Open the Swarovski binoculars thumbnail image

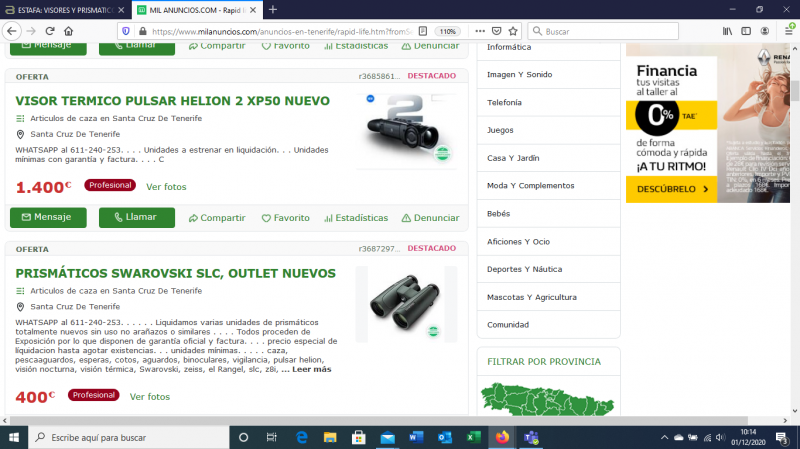point(406,304)
